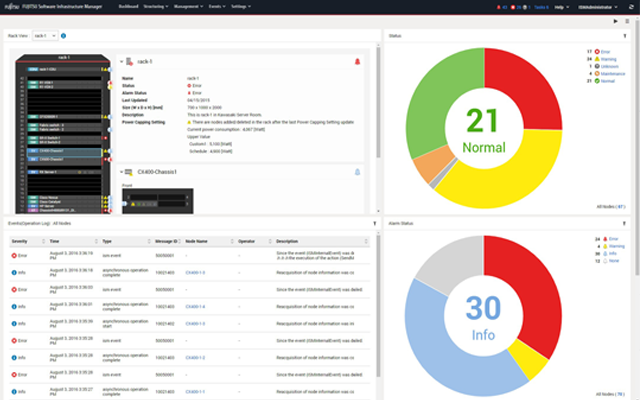This screenshot has width=640, height=400.
Task: Open the filter icon in Status panel
Action: click(x=624, y=36)
